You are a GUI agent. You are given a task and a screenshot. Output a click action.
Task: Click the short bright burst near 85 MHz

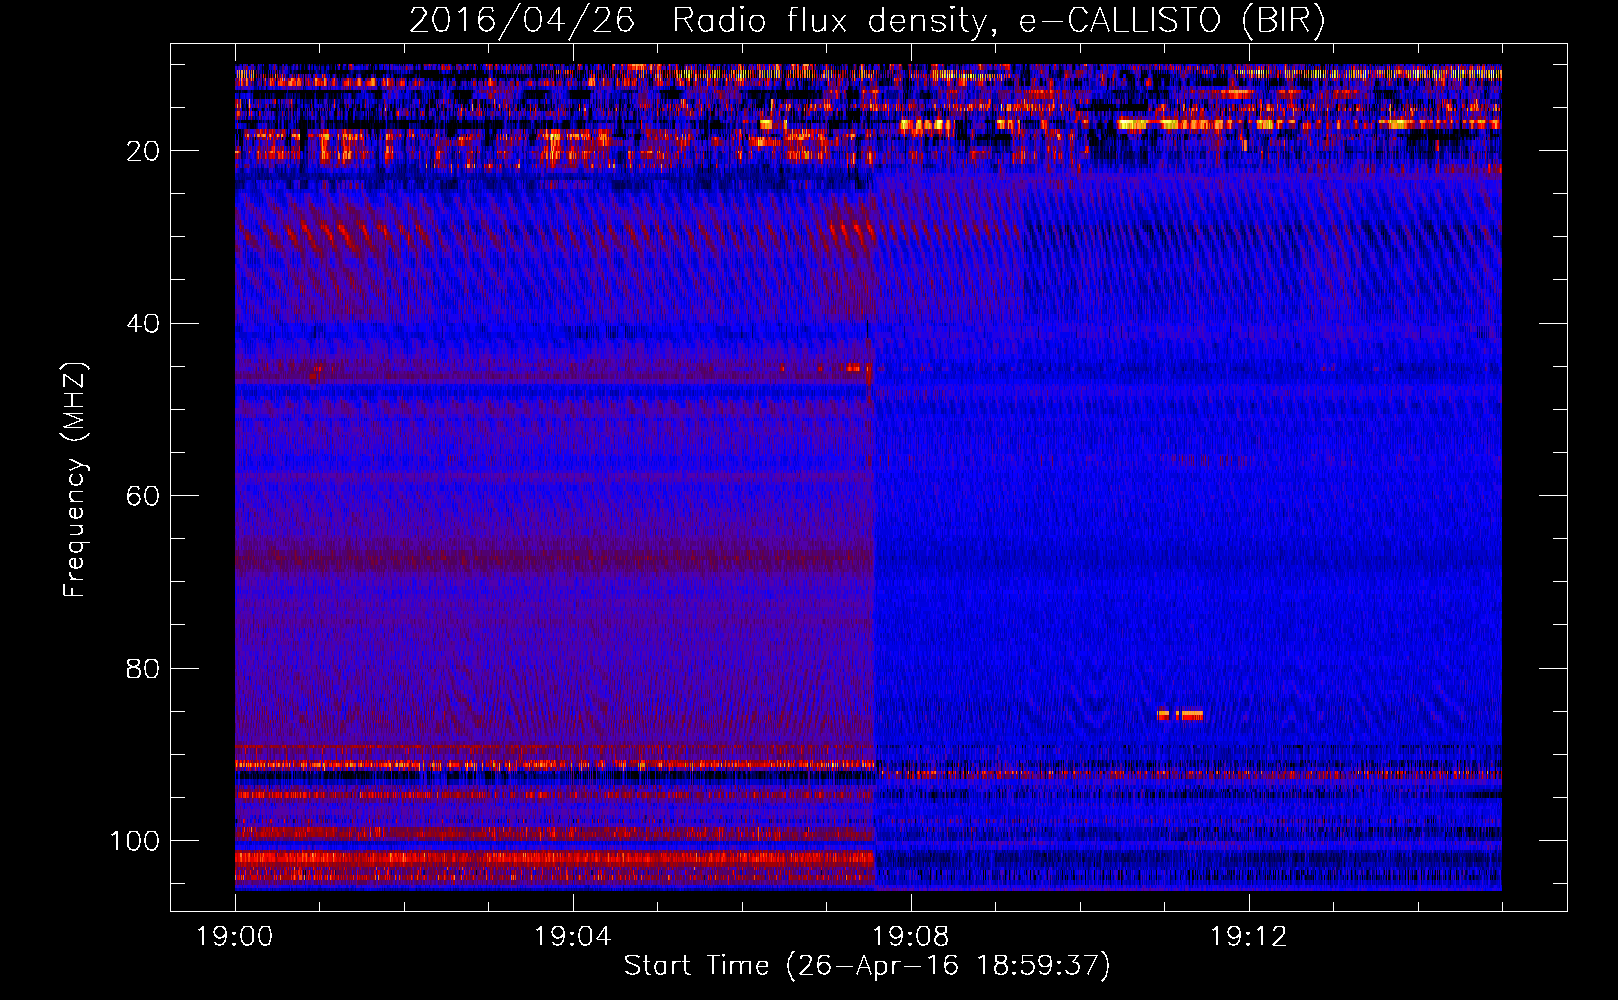[x=1180, y=715]
